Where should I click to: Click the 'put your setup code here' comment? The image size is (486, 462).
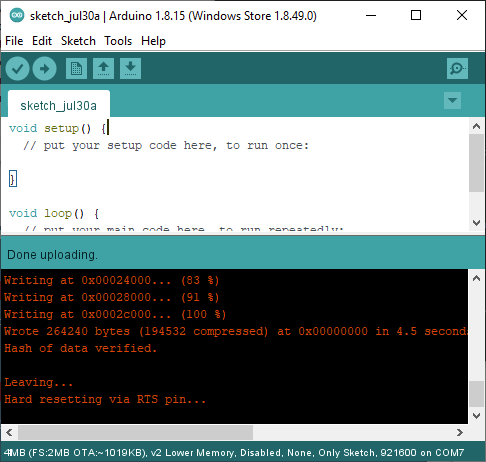pyautogui.click(x=166, y=146)
